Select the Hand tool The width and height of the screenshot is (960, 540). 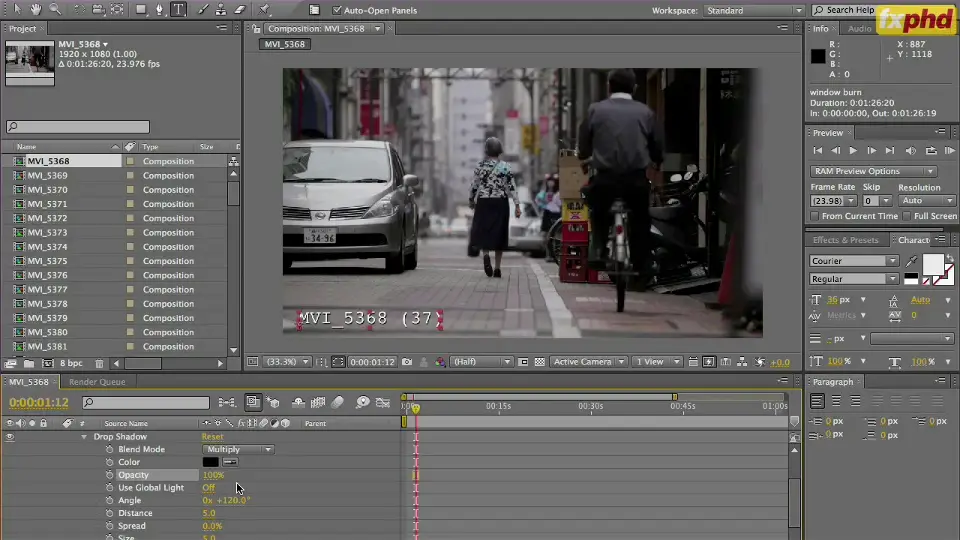coord(36,9)
